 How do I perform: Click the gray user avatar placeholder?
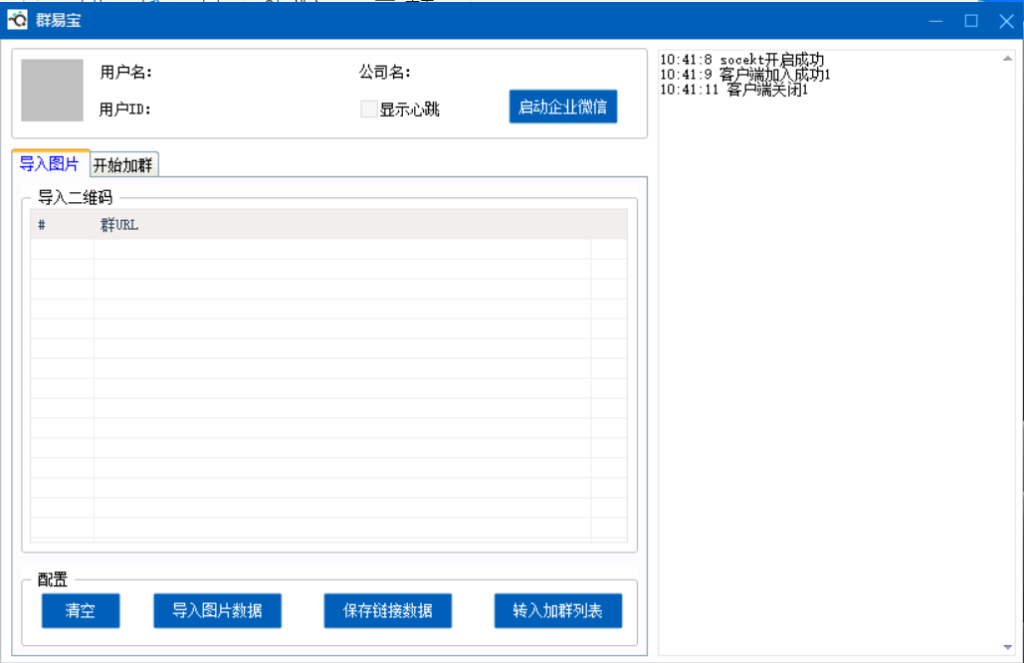[52, 90]
